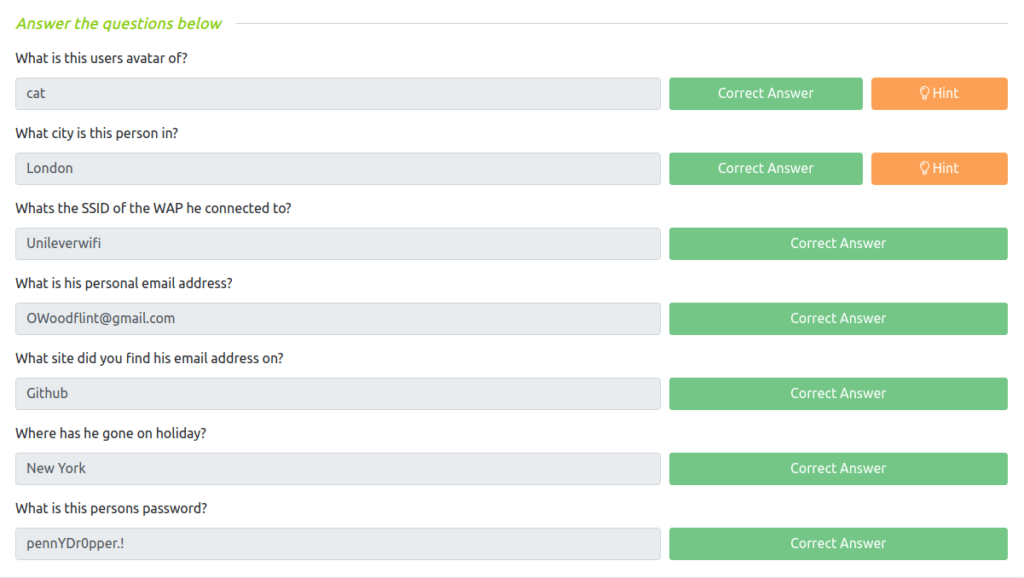Open the Hint for the avatar question
1024x578 pixels.
click(x=939, y=93)
